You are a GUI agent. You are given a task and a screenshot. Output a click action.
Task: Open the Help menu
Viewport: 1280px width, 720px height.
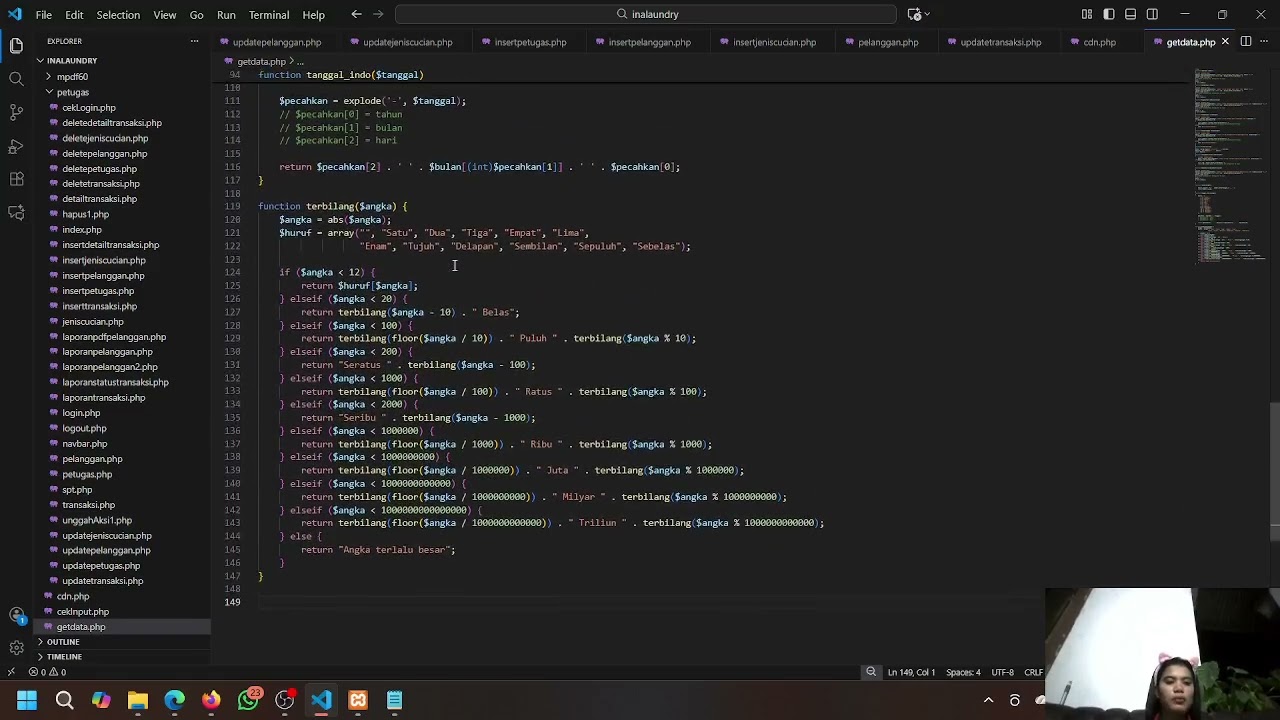pyautogui.click(x=313, y=14)
